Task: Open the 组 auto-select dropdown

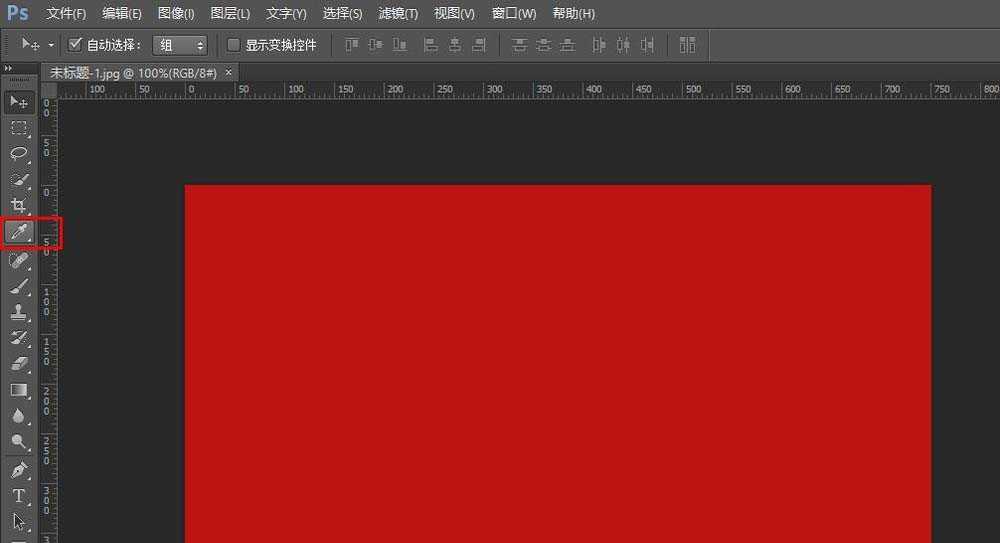Action: [180, 45]
